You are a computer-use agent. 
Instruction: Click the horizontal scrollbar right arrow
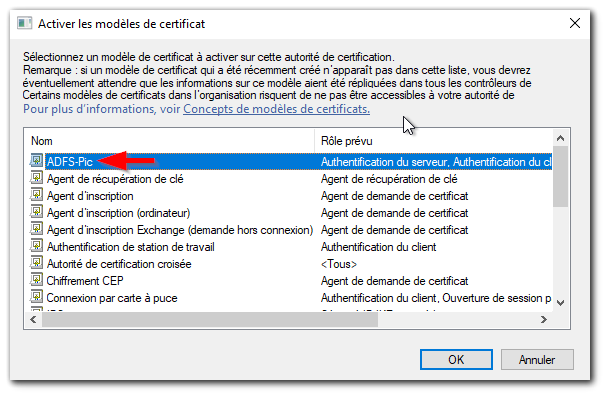tap(544, 320)
